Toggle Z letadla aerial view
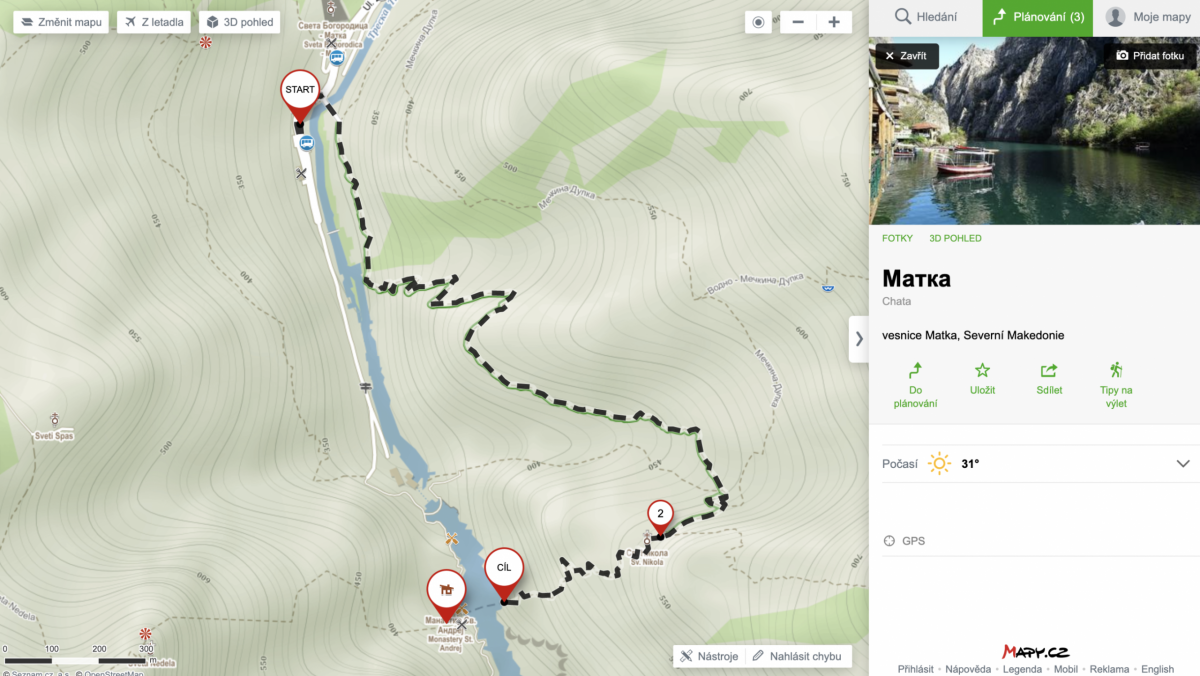Image resolution: width=1200 pixels, height=676 pixels. pyautogui.click(x=154, y=22)
